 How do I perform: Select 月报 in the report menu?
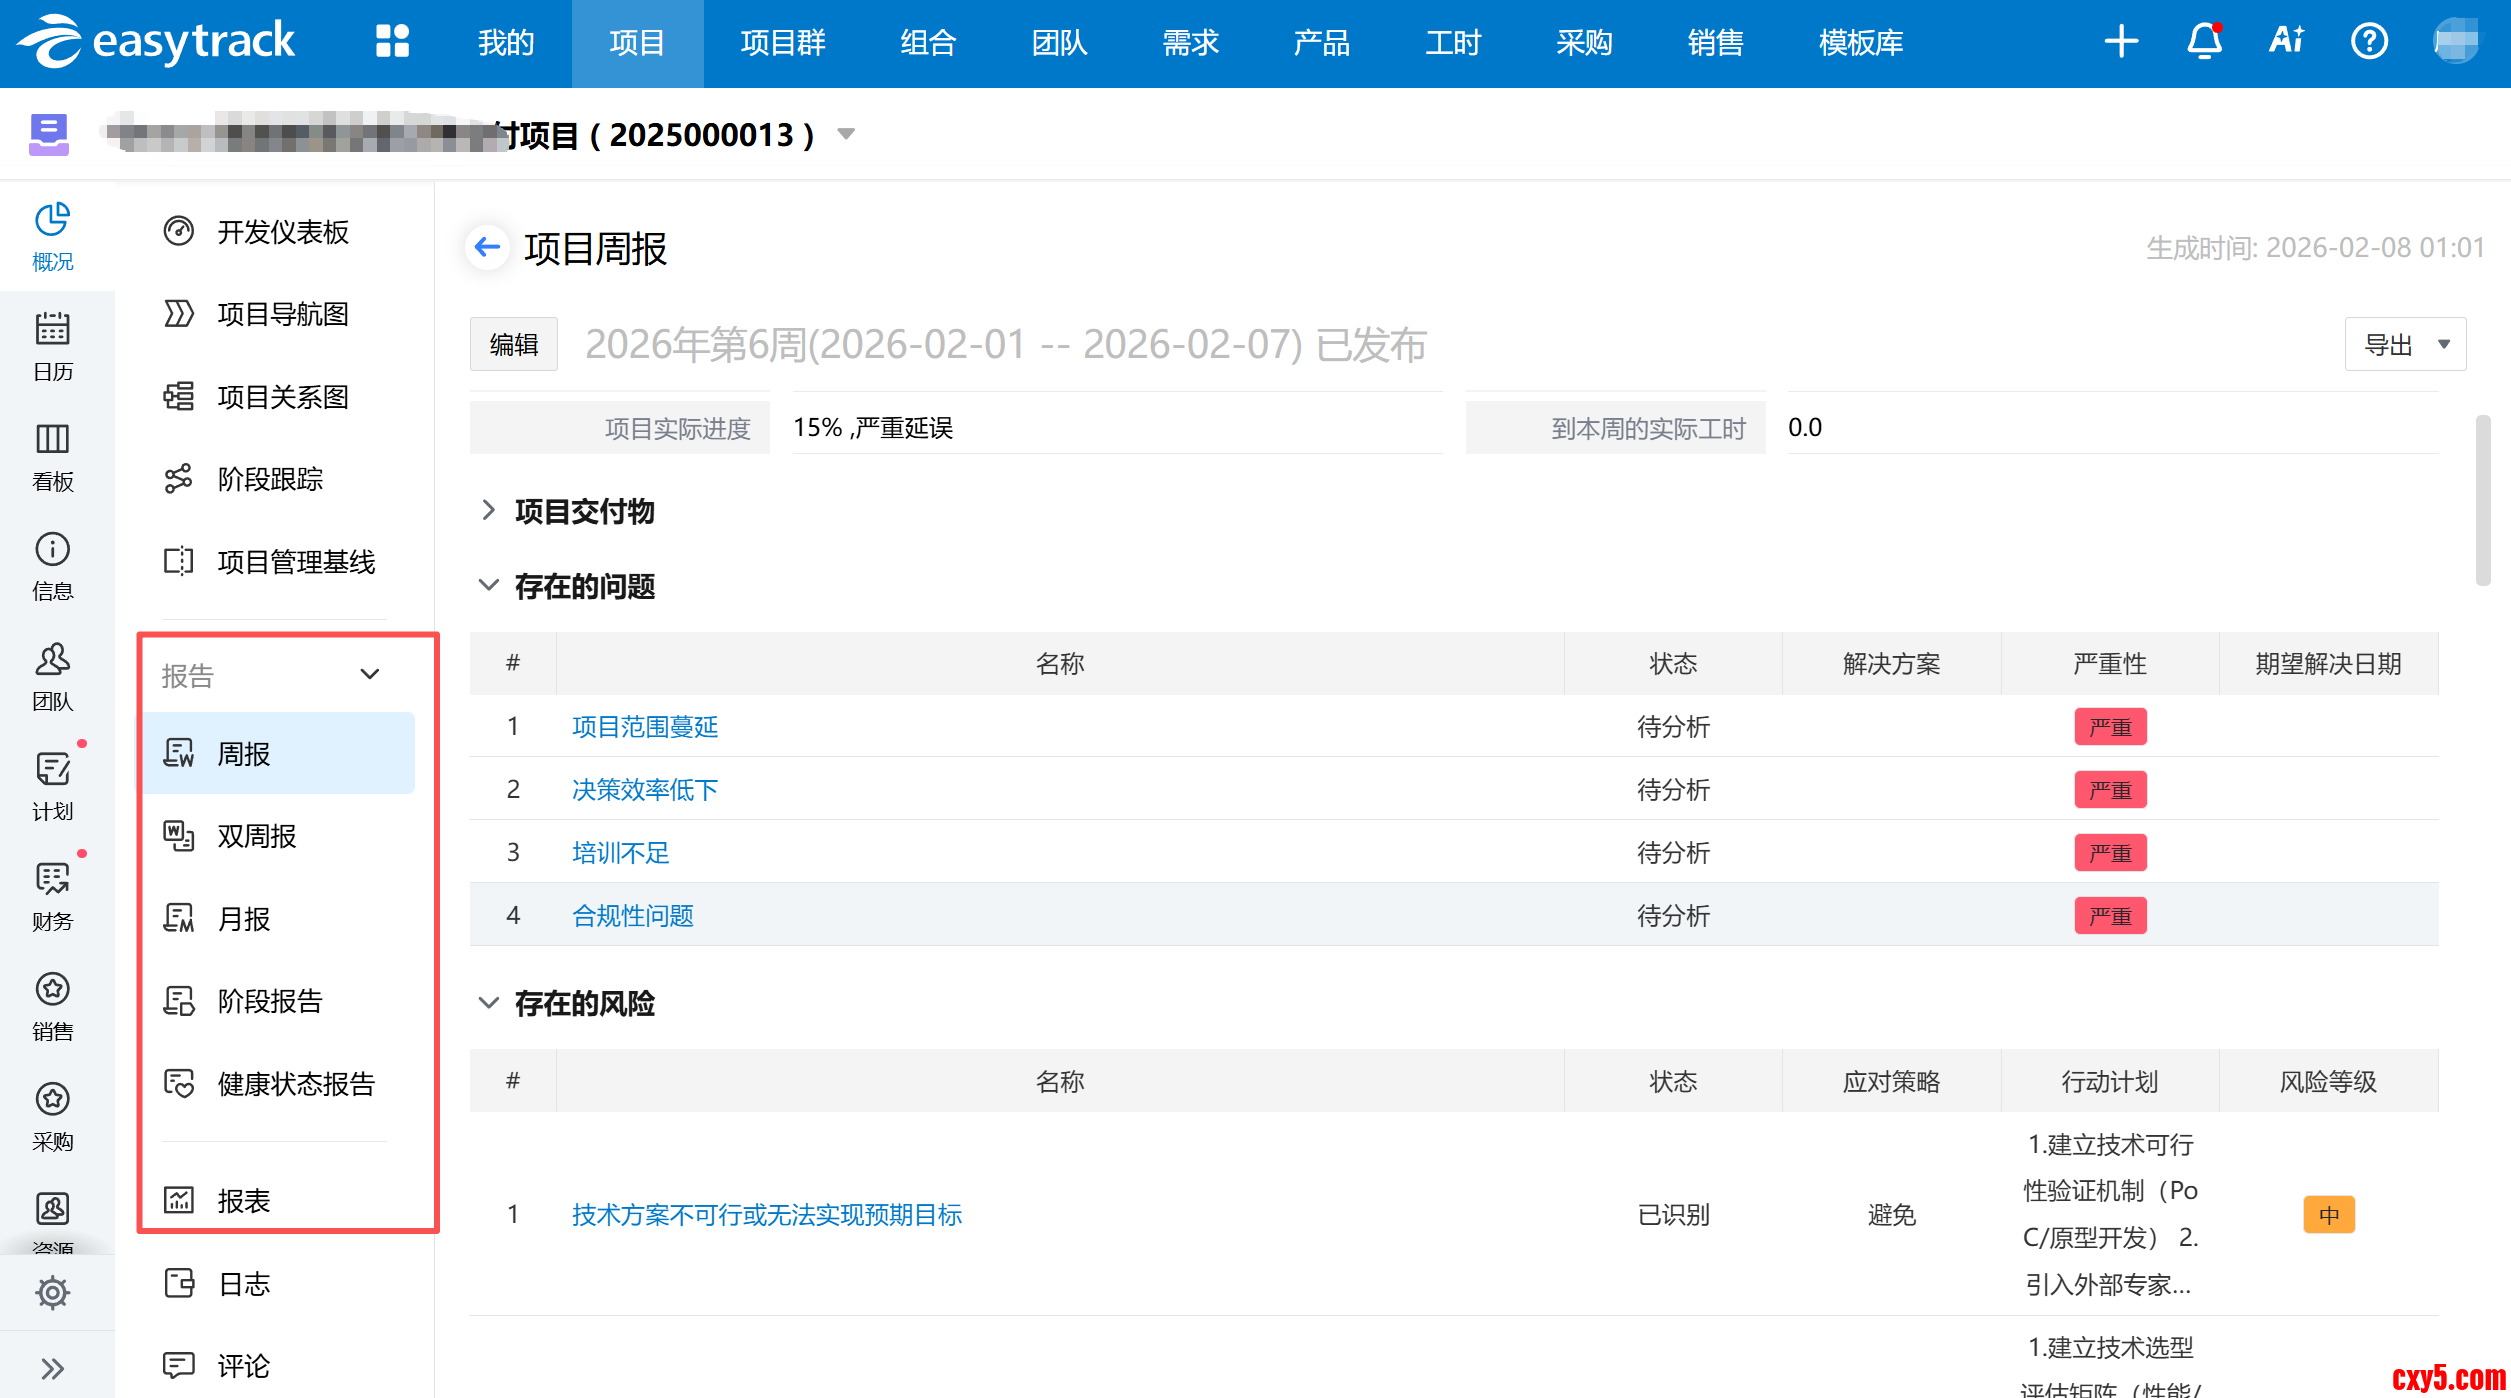(244, 918)
